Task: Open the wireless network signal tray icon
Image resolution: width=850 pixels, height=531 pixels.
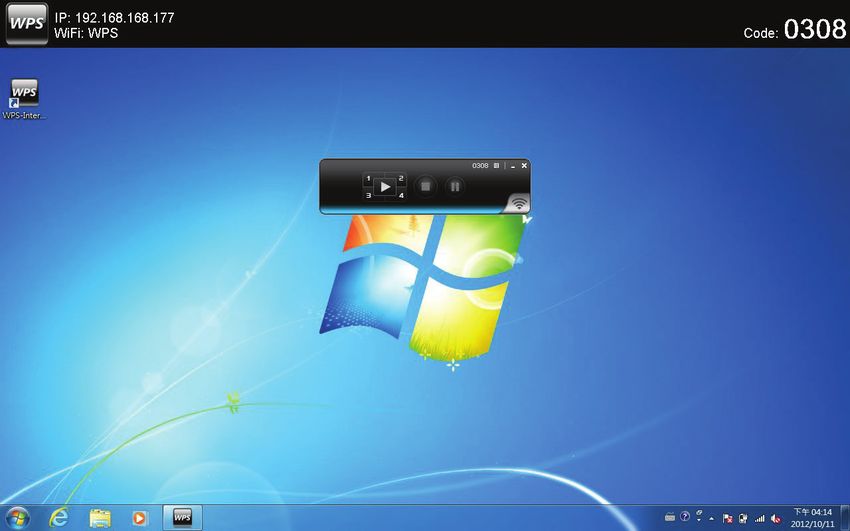Action: point(760,519)
